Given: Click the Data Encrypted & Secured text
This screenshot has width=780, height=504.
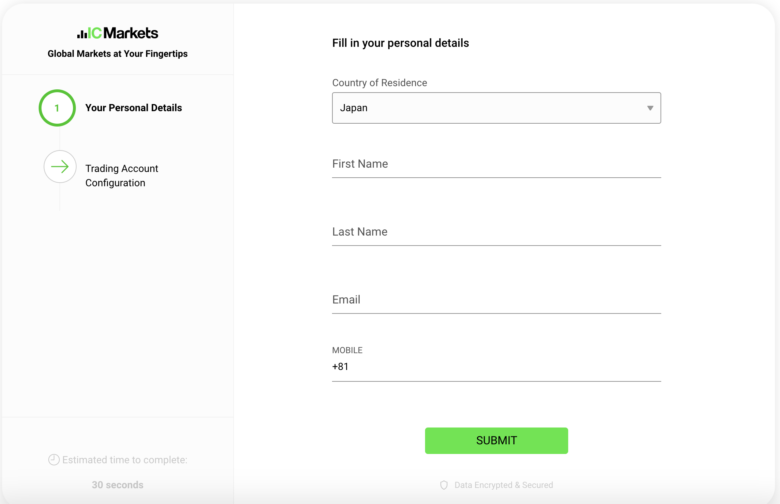Looking at the screenshot, I should tap(503, 485).
